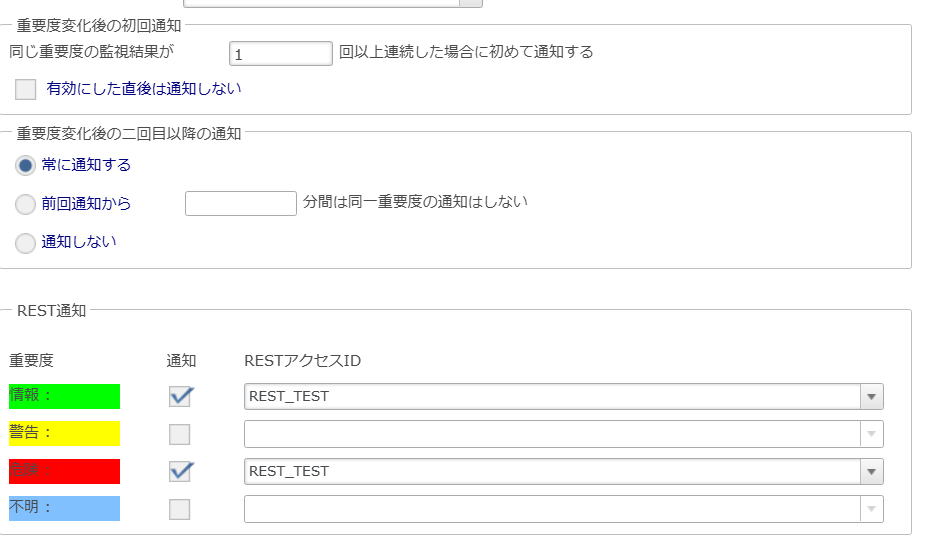Select the 常に通知する radio button
This screenshot has height=545, width=931.
click(x=25, y=165)
